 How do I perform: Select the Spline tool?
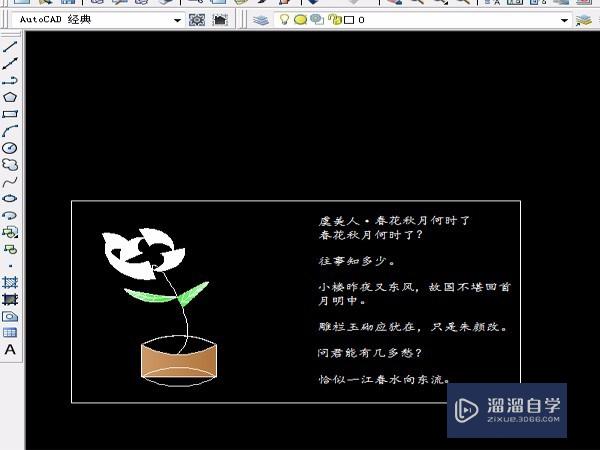point(10,181)
